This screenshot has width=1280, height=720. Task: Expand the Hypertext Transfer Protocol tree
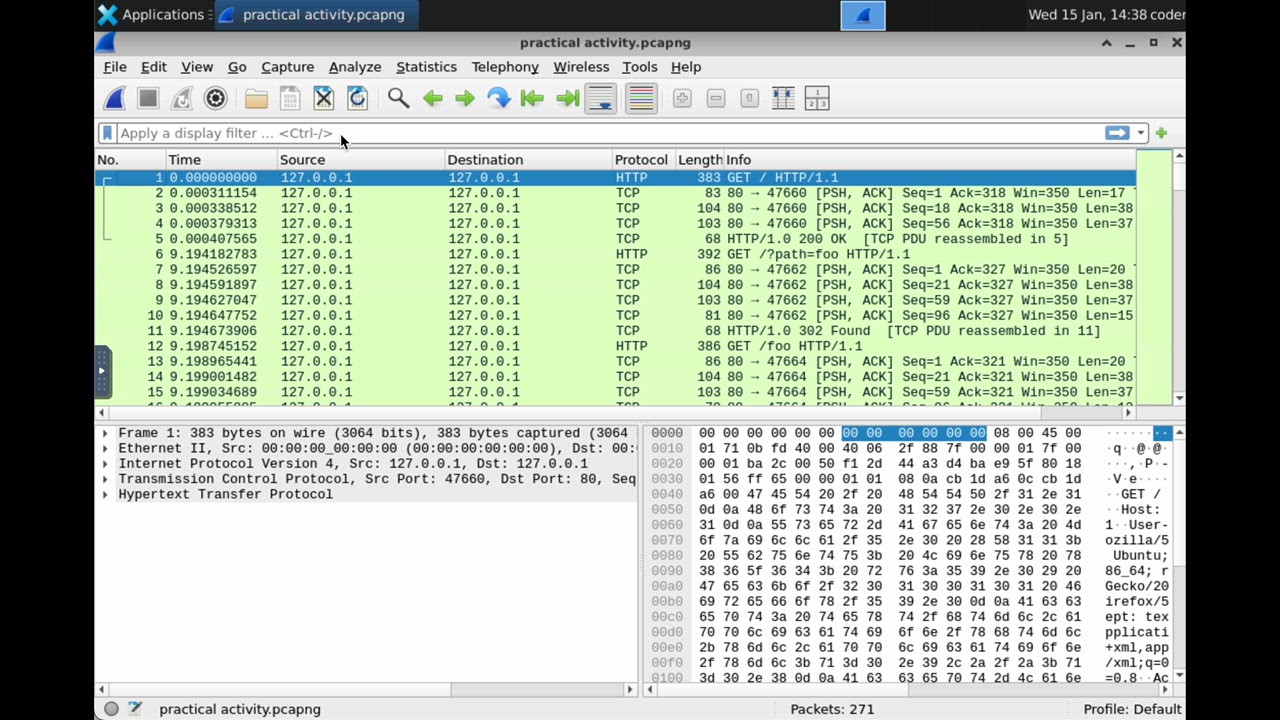105,494
